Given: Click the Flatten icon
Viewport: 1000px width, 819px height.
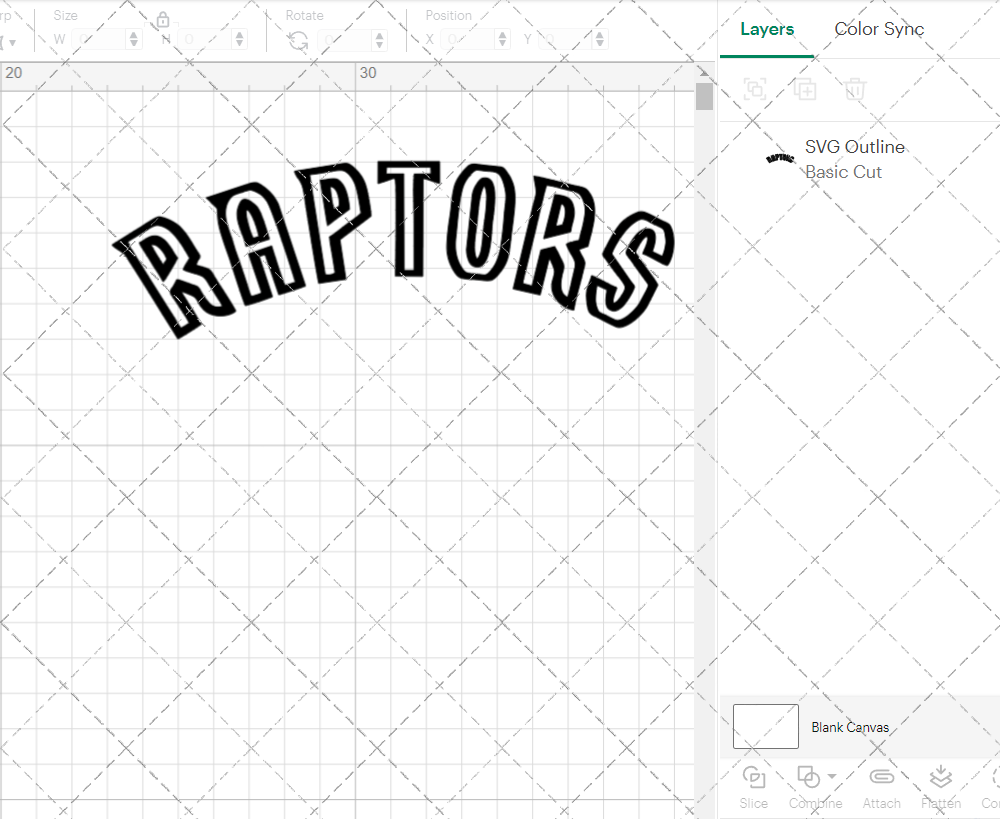Looking at the screenshot, I should click(941, 777).
